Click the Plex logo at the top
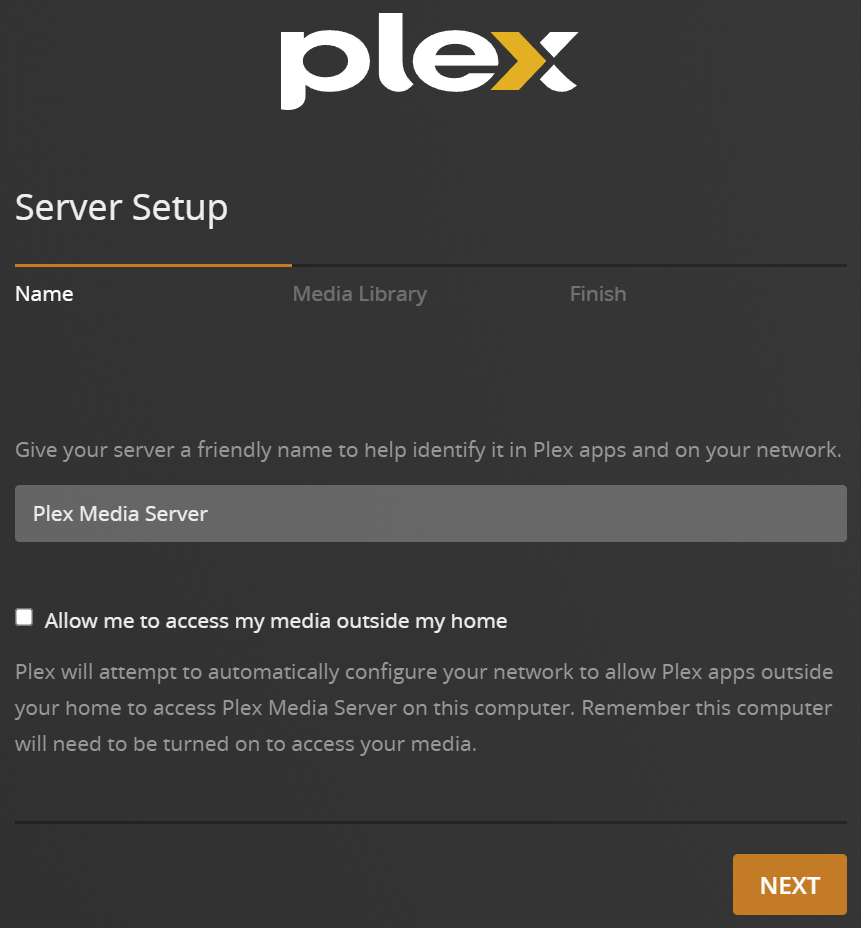This screenshot has width=861, height=928. coord(428,62)
